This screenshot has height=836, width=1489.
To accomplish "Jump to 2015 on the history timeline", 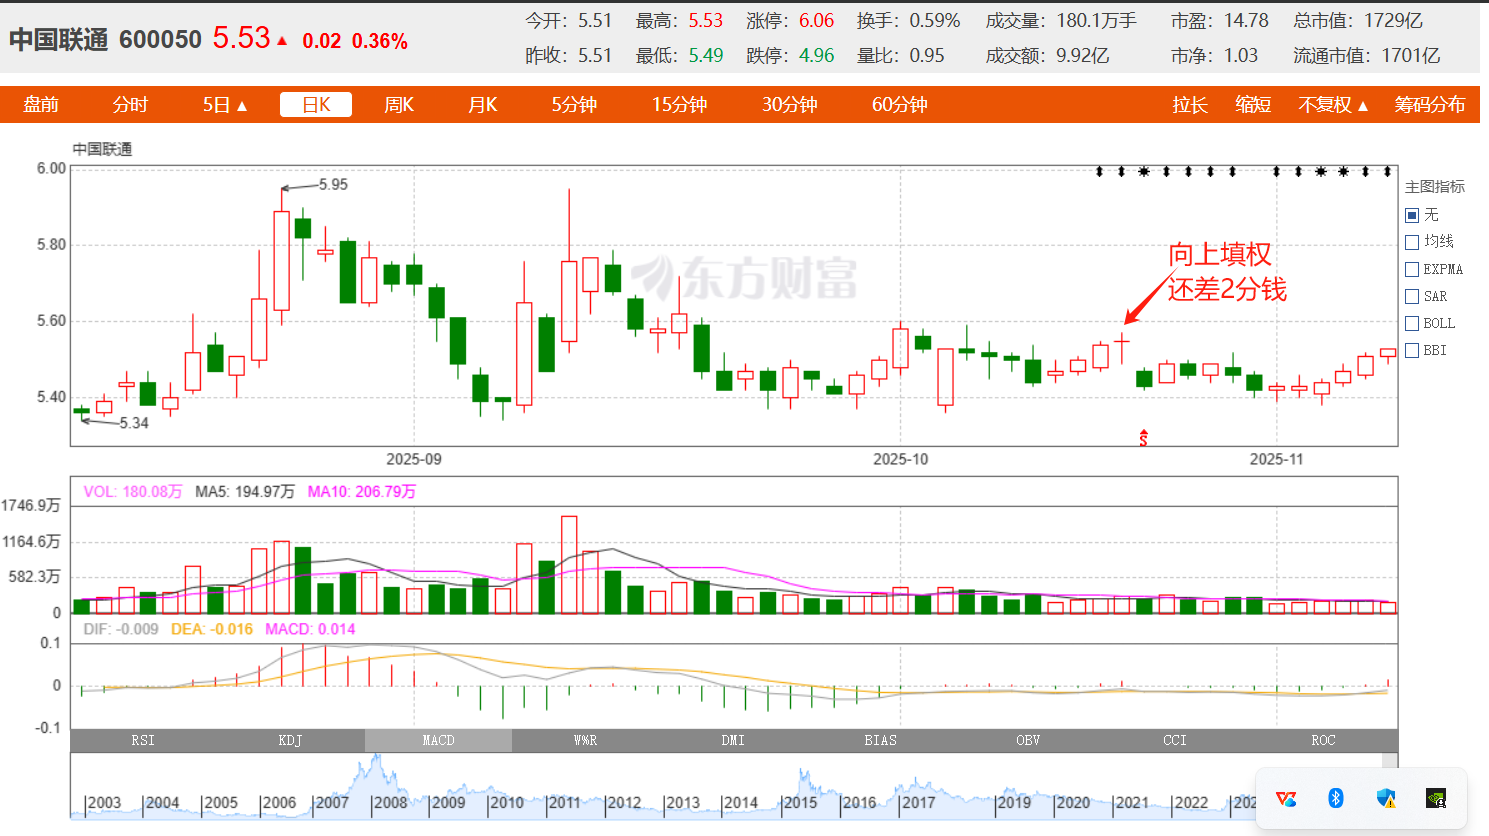I will 800,803.
